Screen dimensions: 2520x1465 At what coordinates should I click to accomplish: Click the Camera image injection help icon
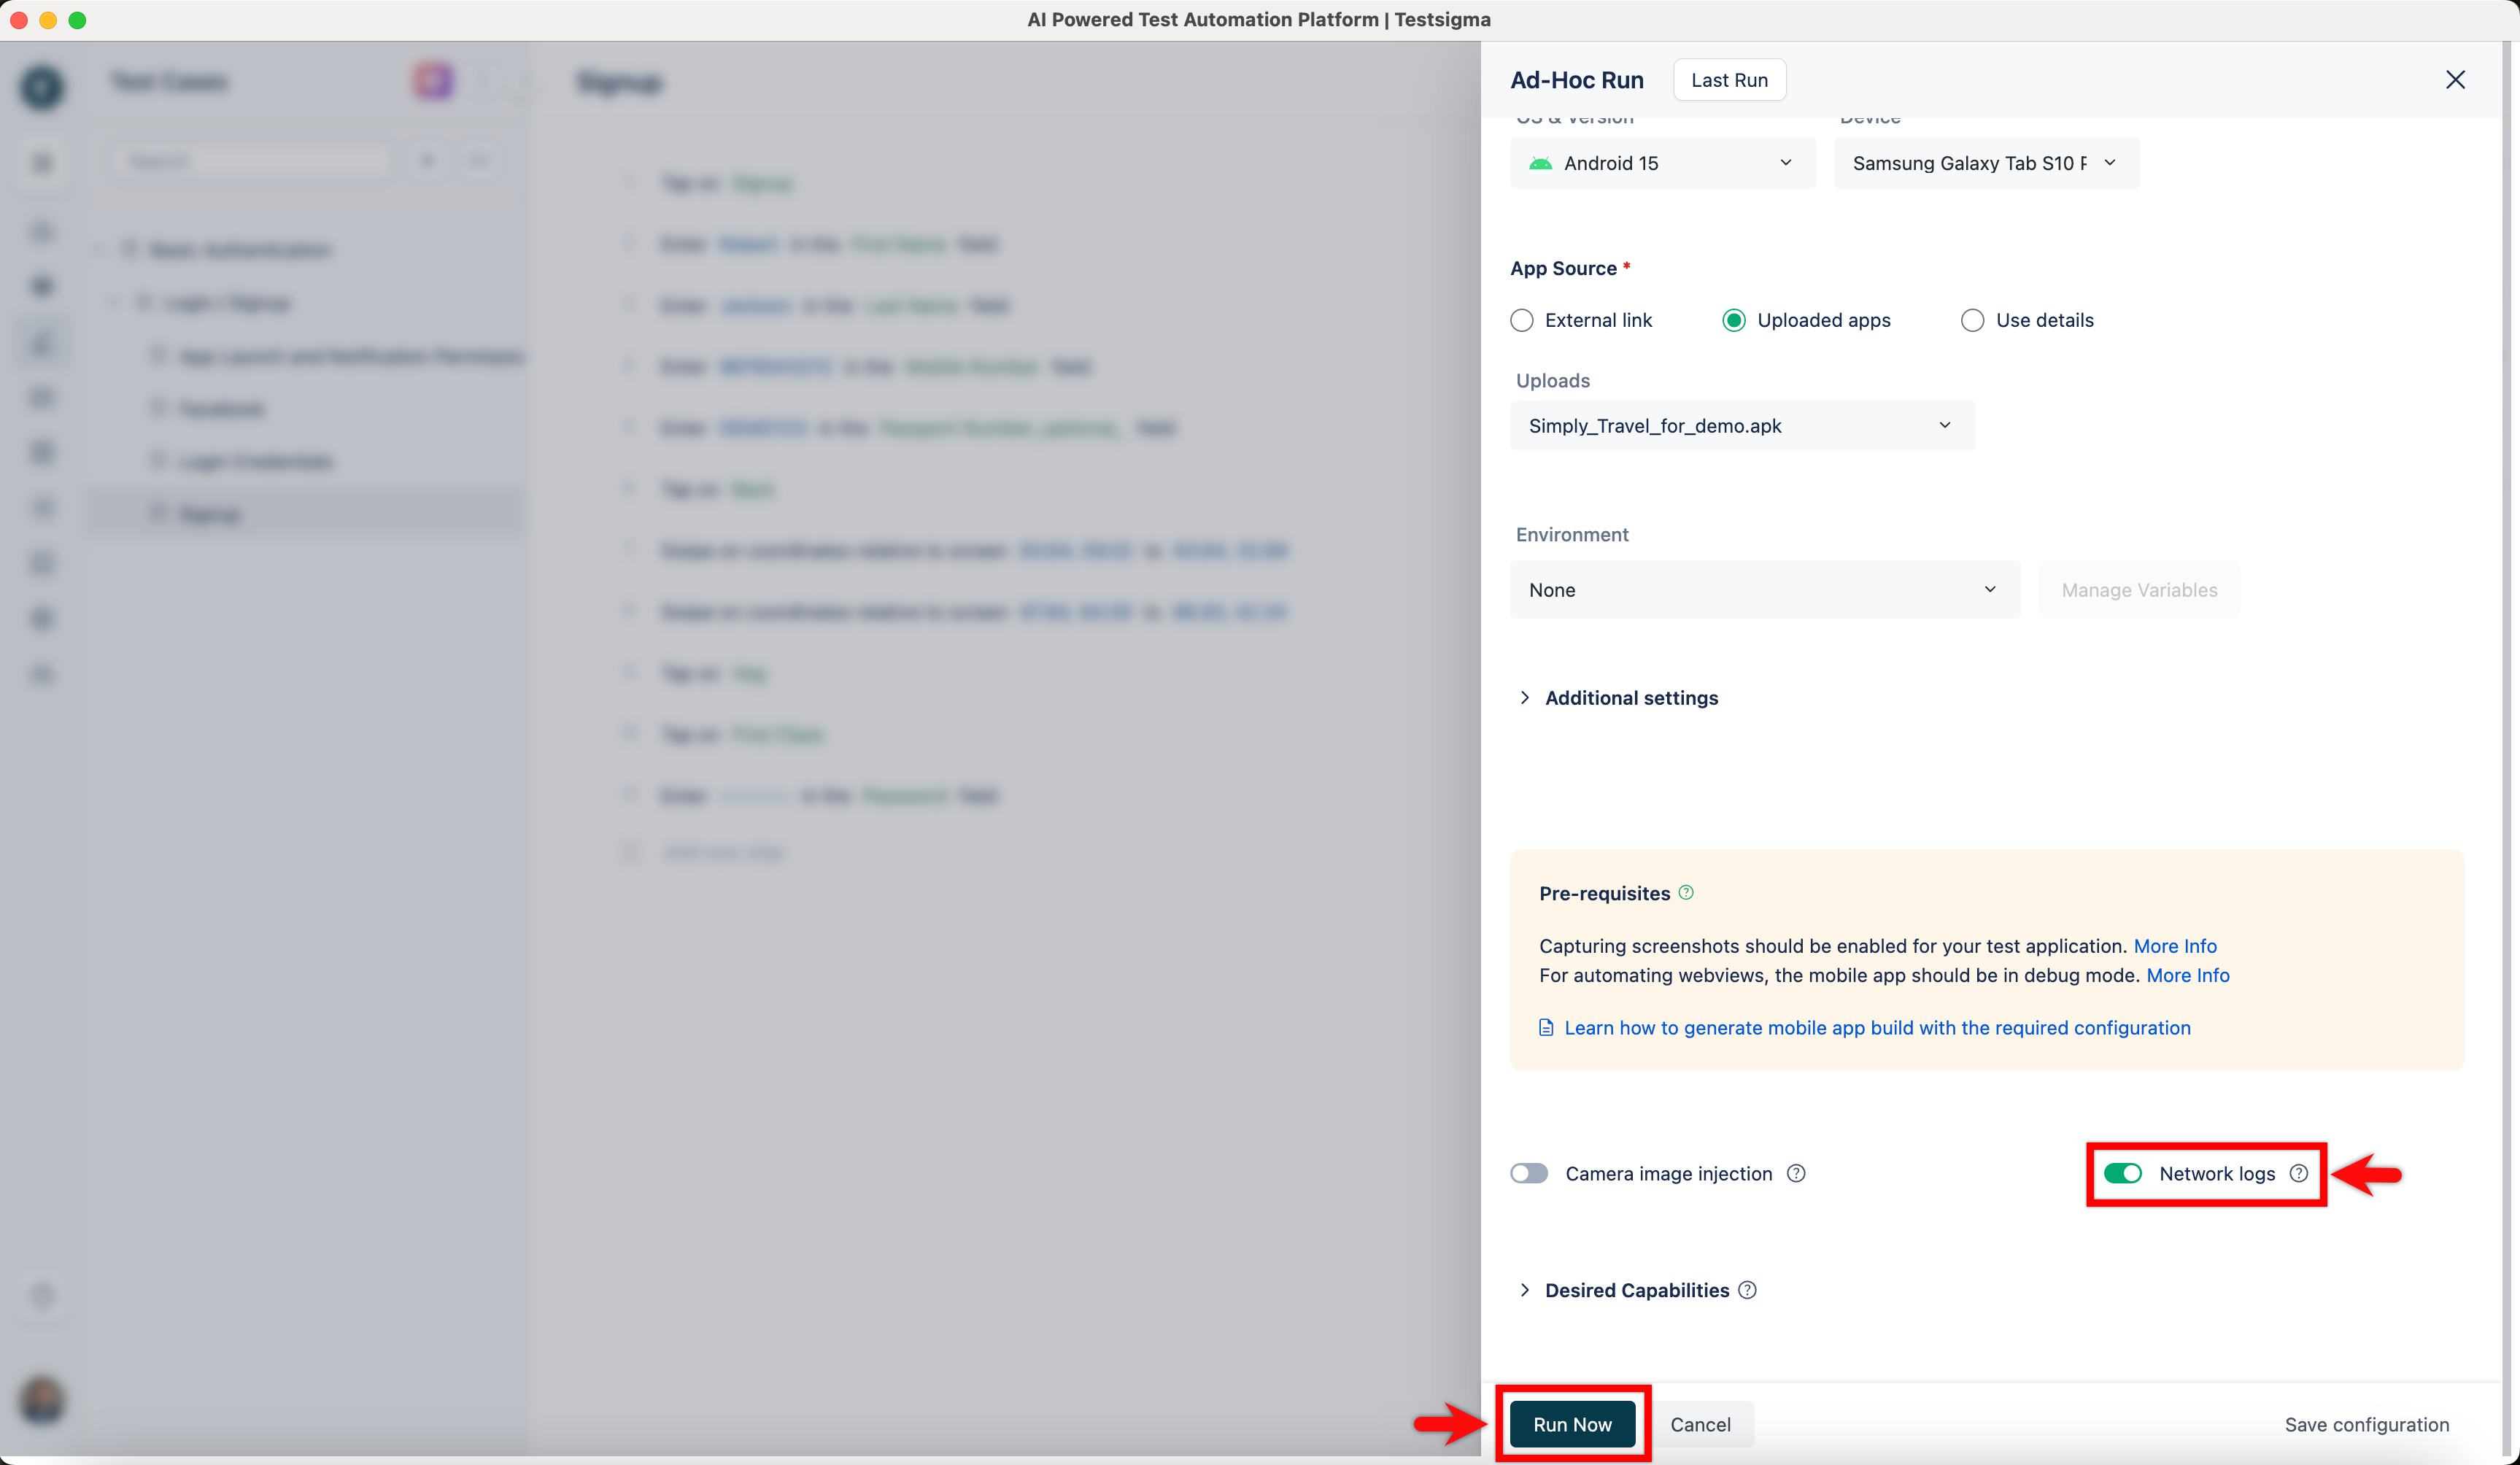tap(1795, 1174)
